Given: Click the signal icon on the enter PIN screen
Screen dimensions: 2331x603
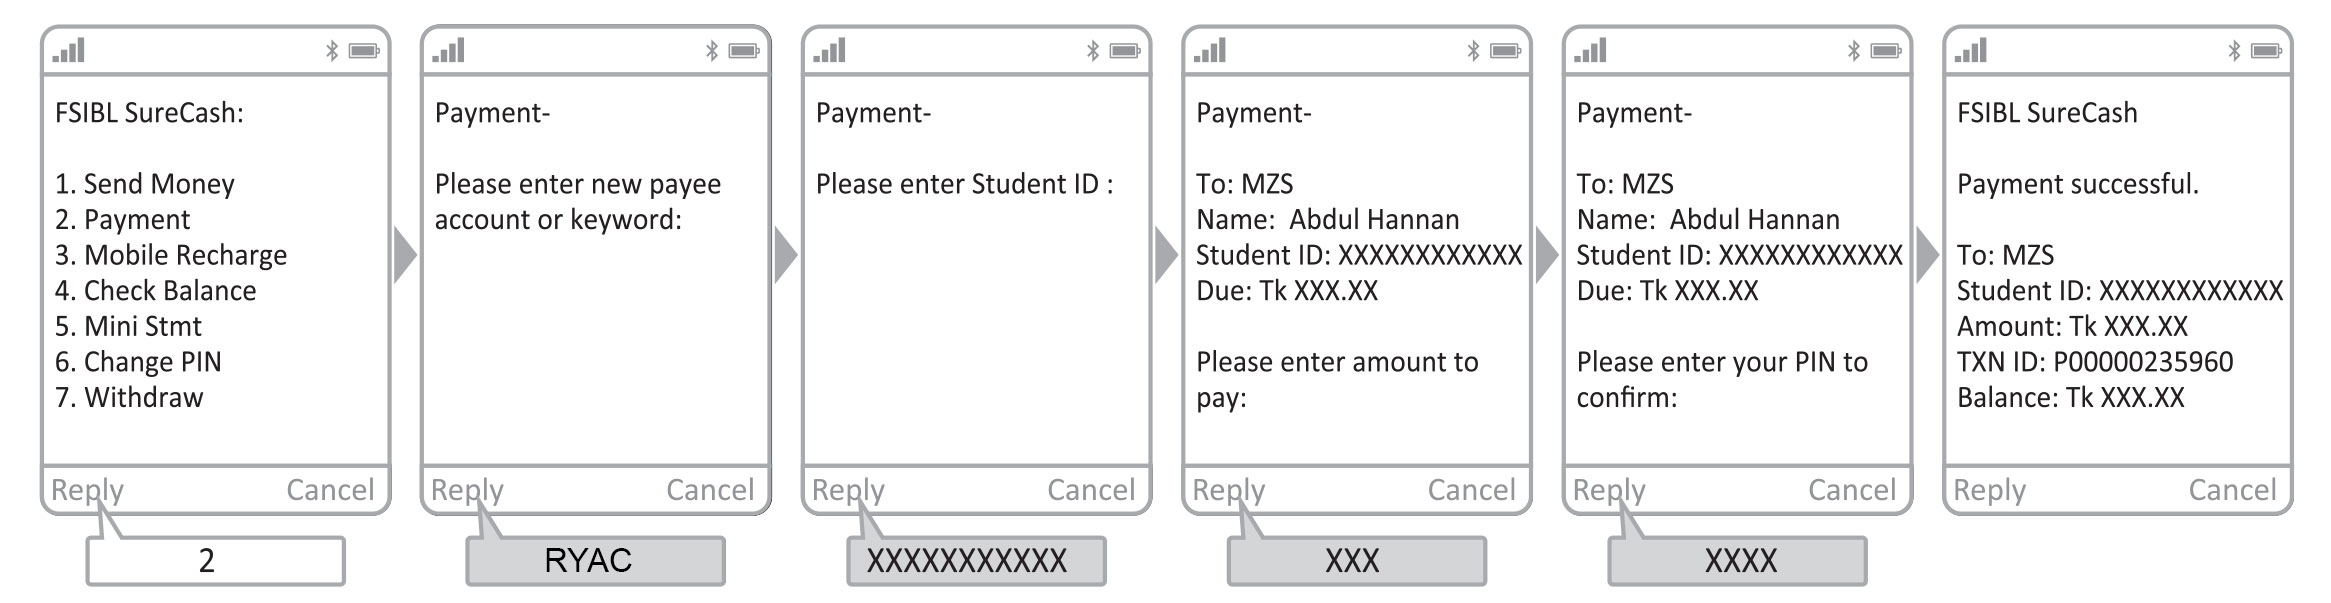Looking at the screenshot, I should 1590,50.
